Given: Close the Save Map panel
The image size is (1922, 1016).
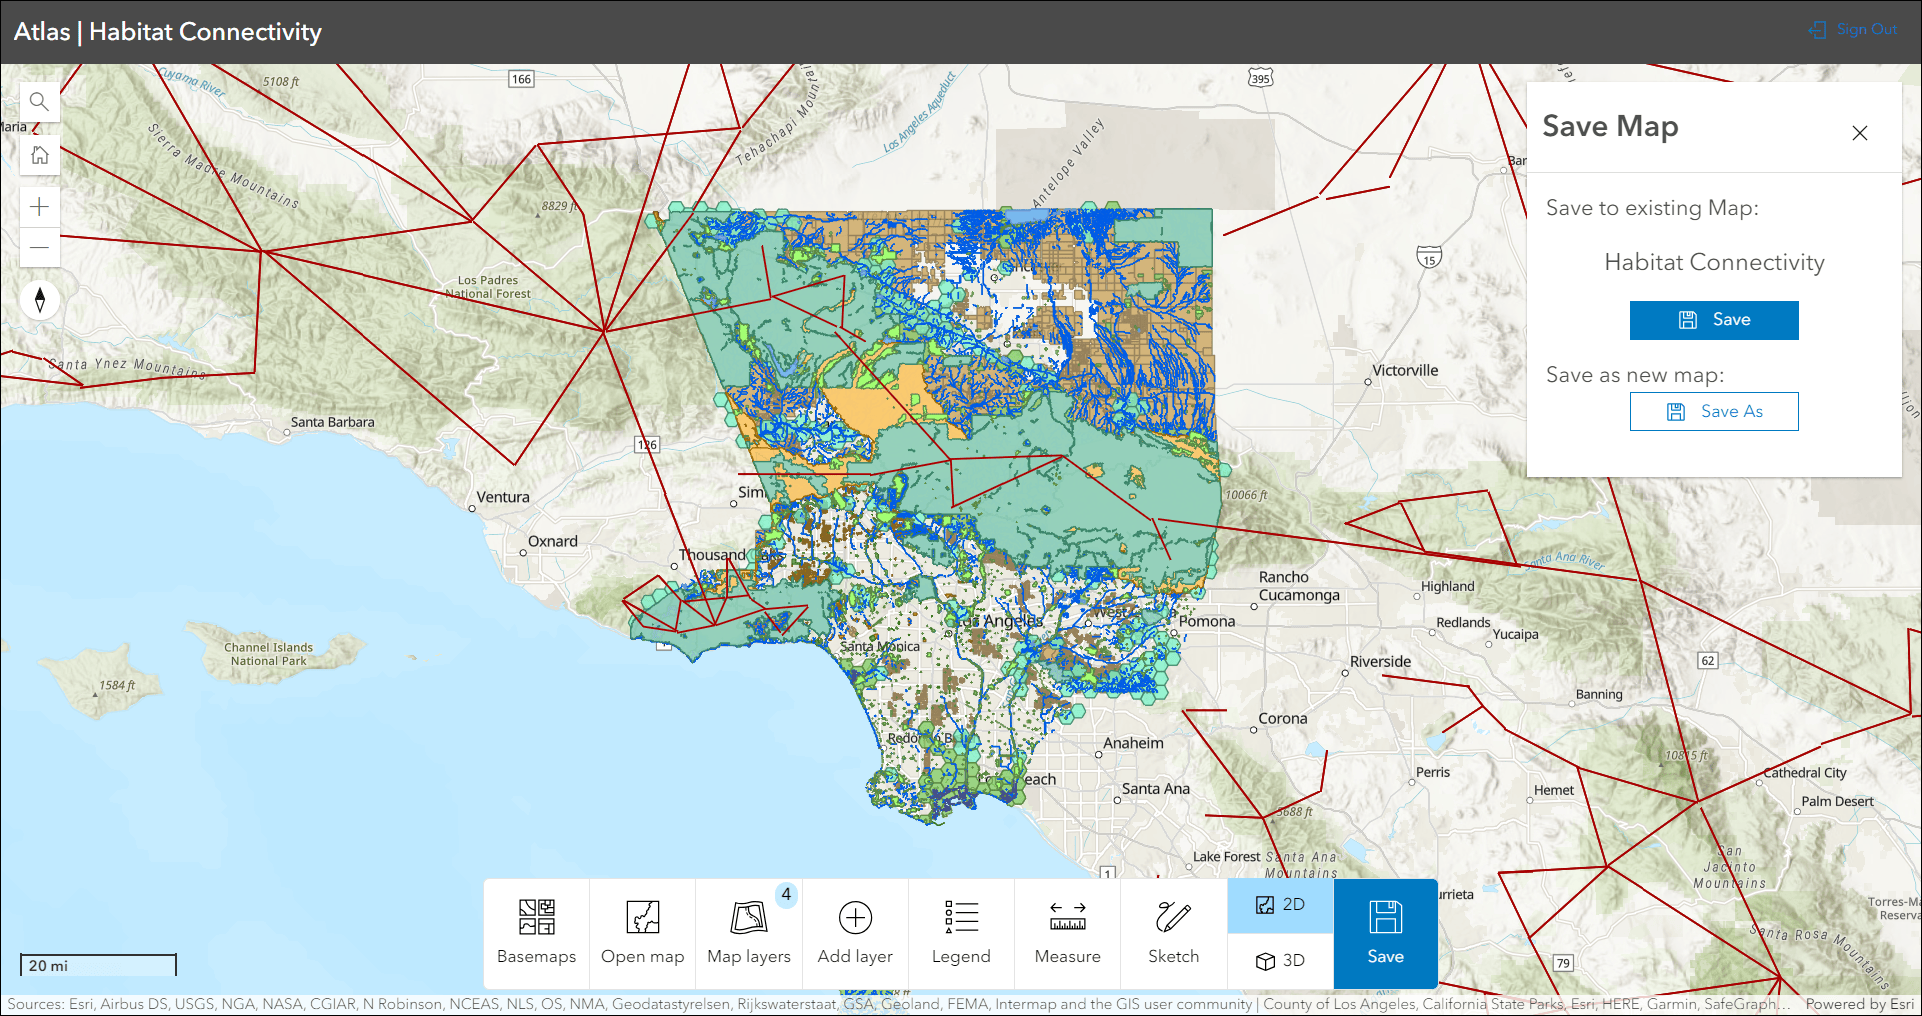Looking at the screenshot, I should point(1860,133).
